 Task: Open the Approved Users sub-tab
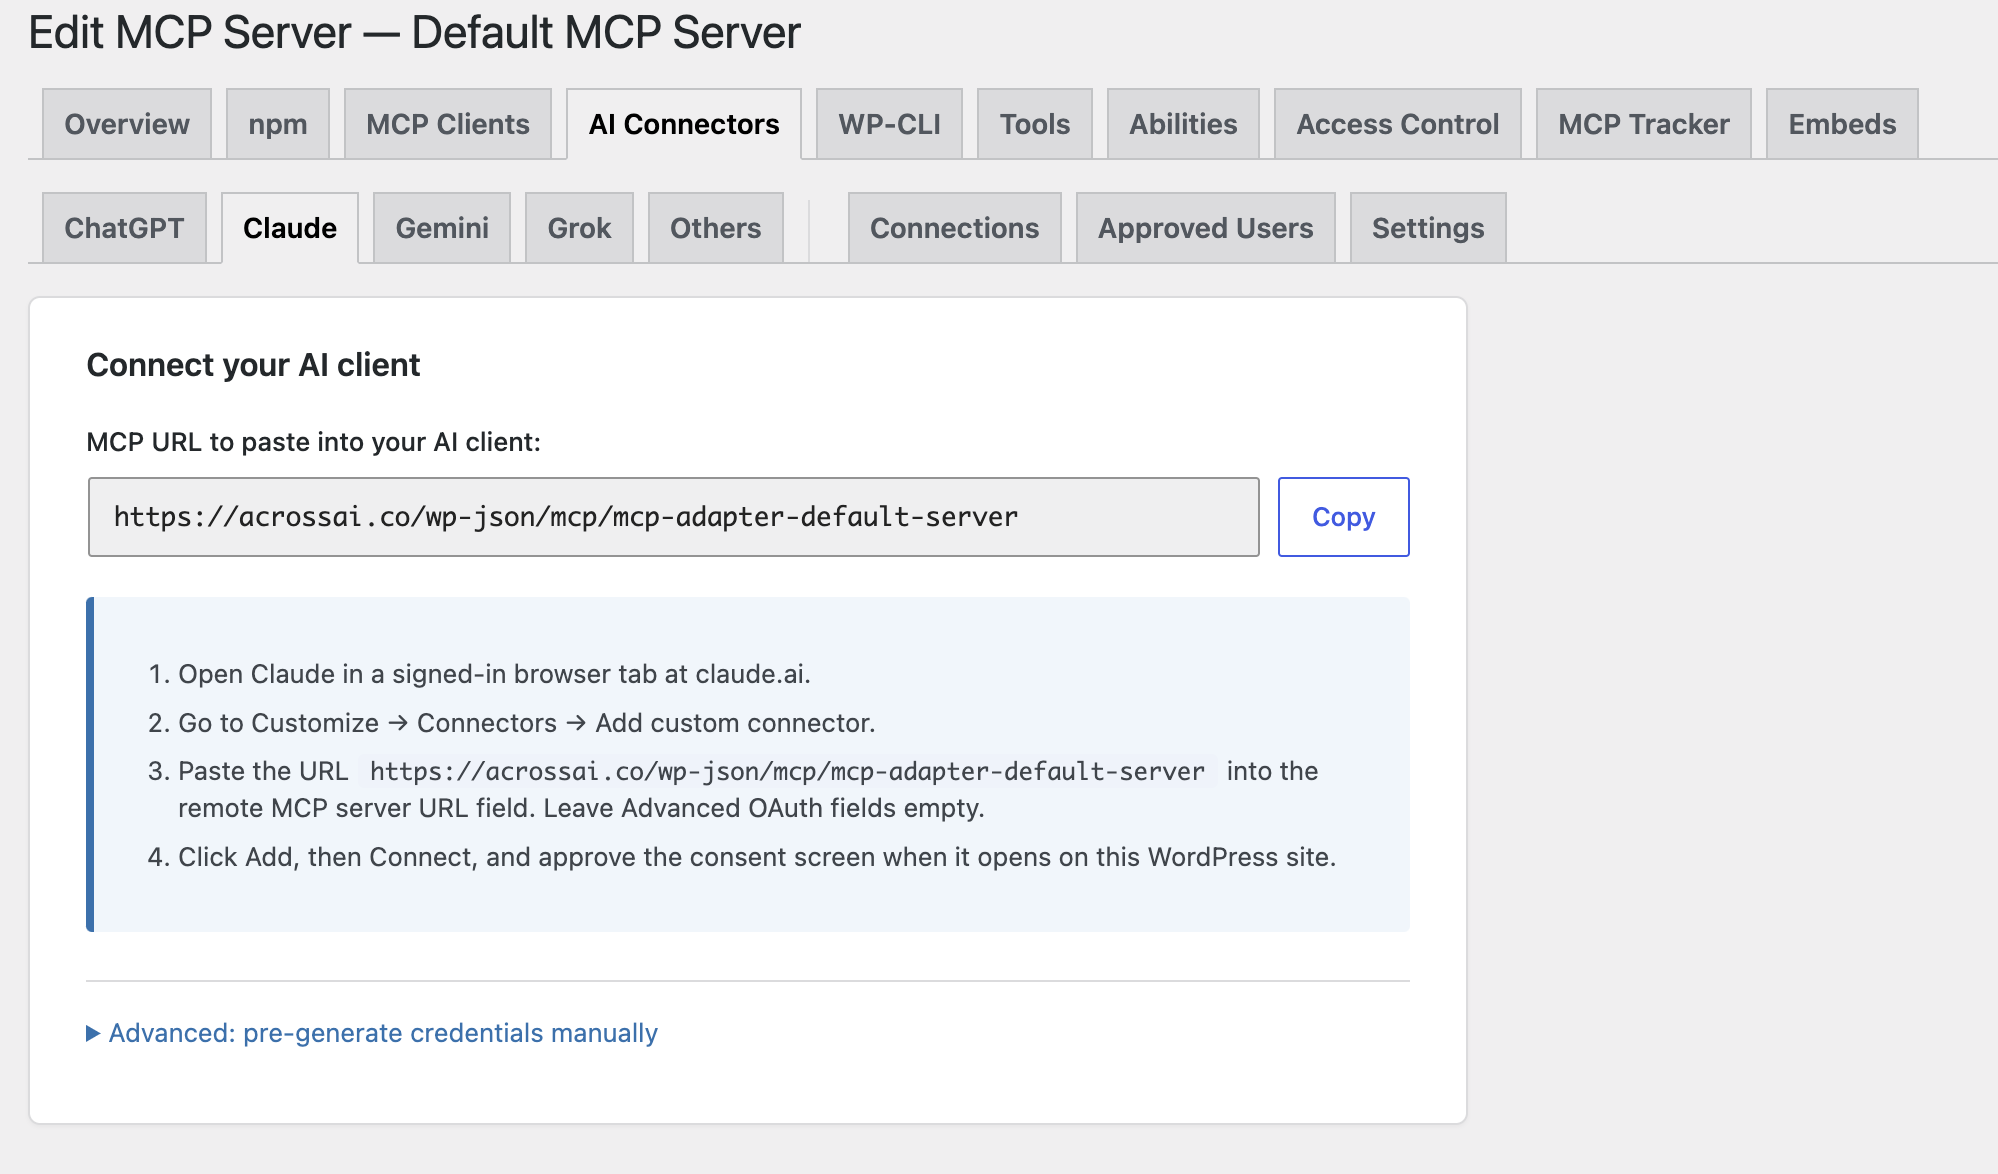pos(1206,228)
